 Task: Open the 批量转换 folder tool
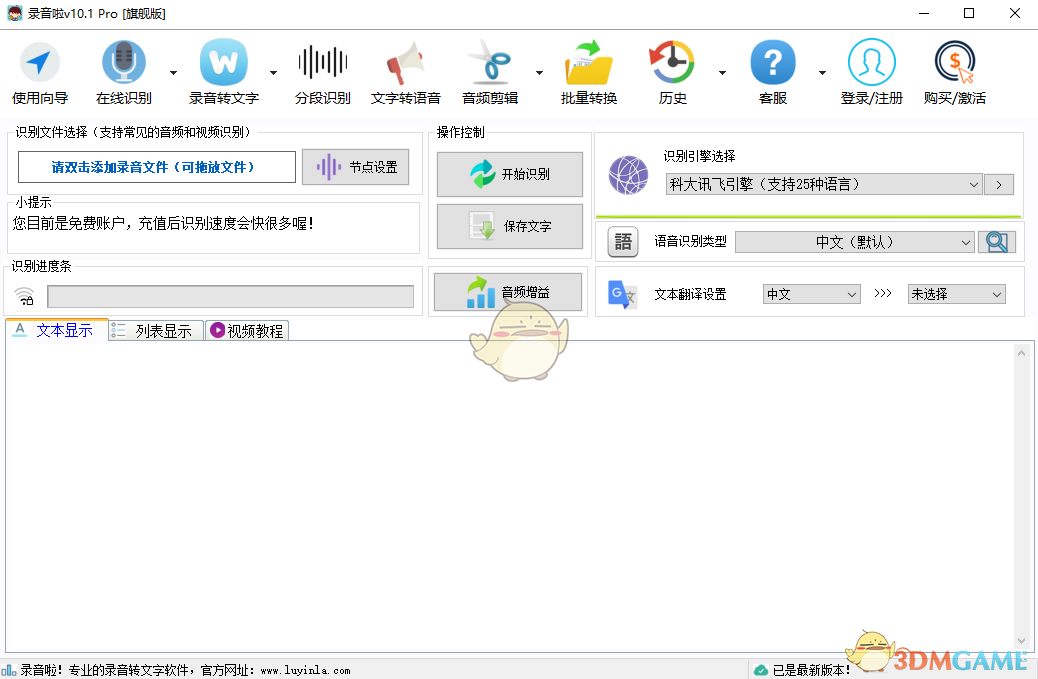tap(589, 73)
